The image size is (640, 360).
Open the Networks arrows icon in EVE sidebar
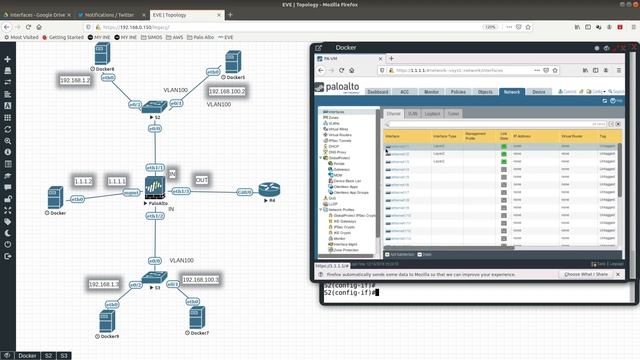[x=7, y=82]
